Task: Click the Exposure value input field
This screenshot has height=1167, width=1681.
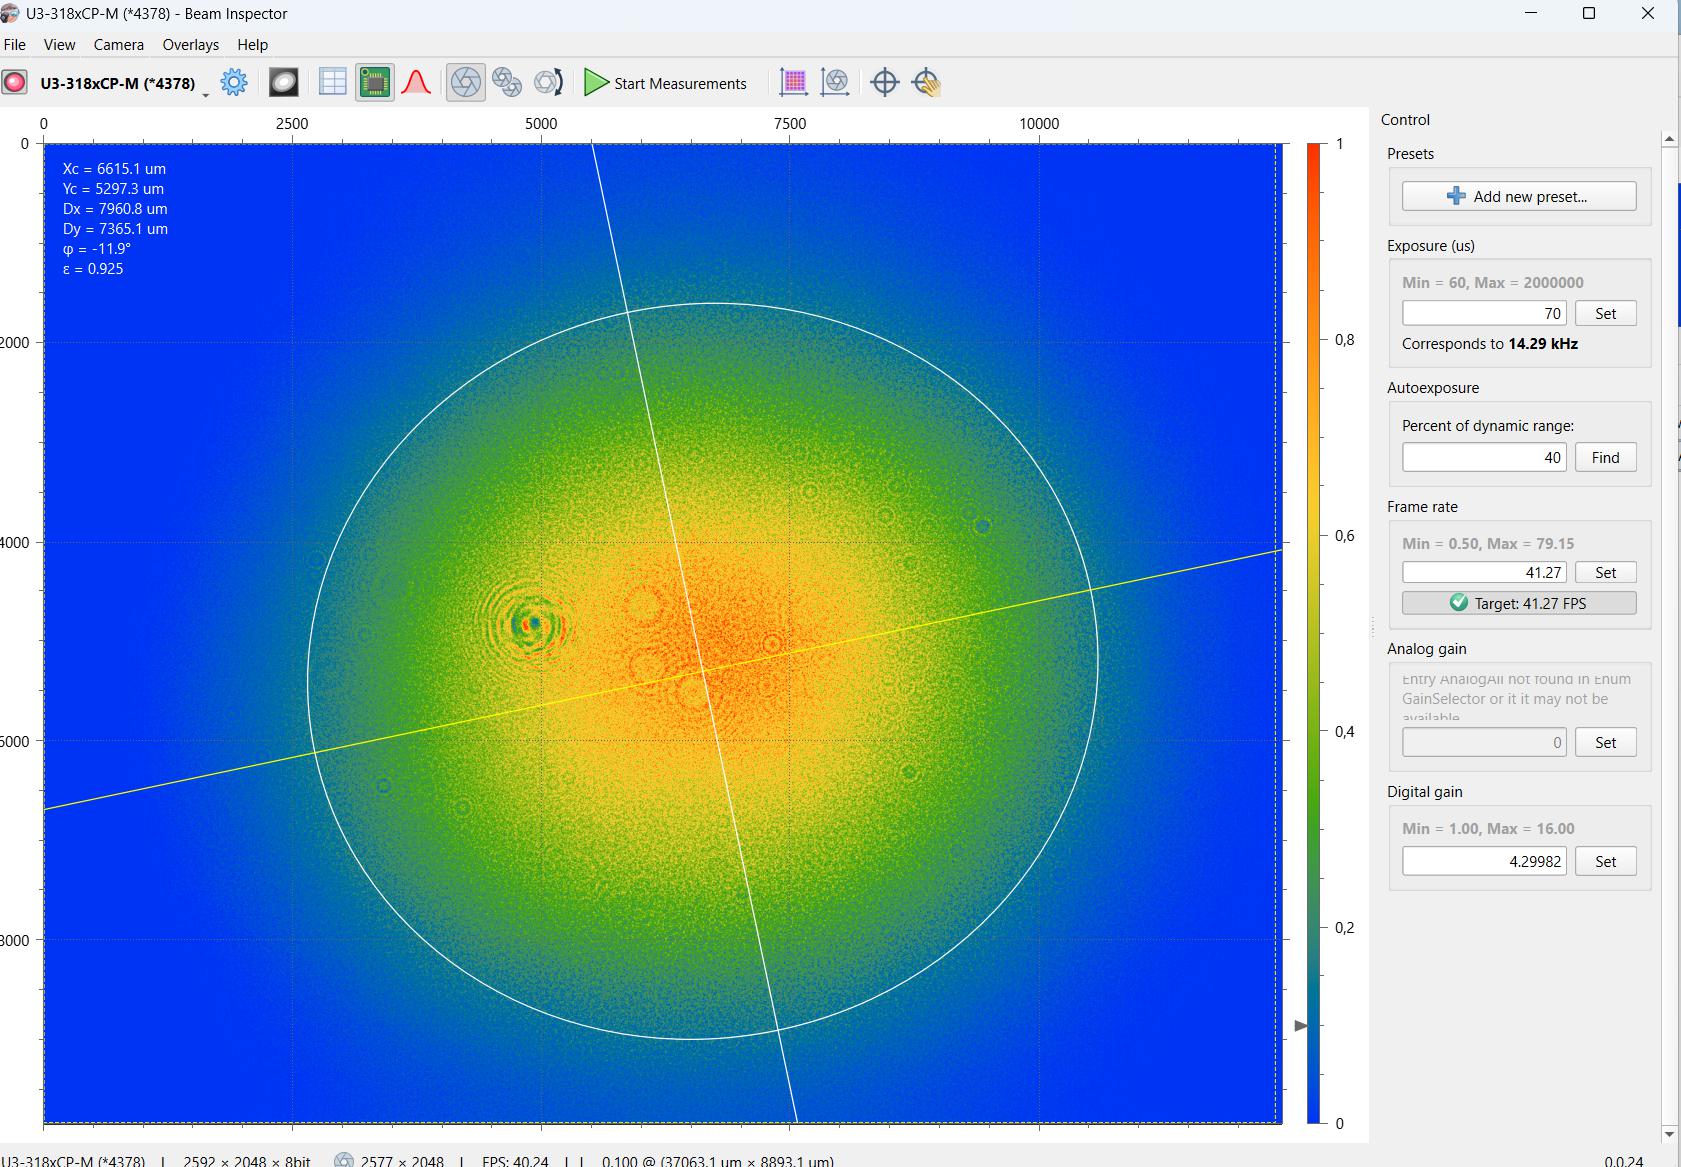Action: [1484, 313]
